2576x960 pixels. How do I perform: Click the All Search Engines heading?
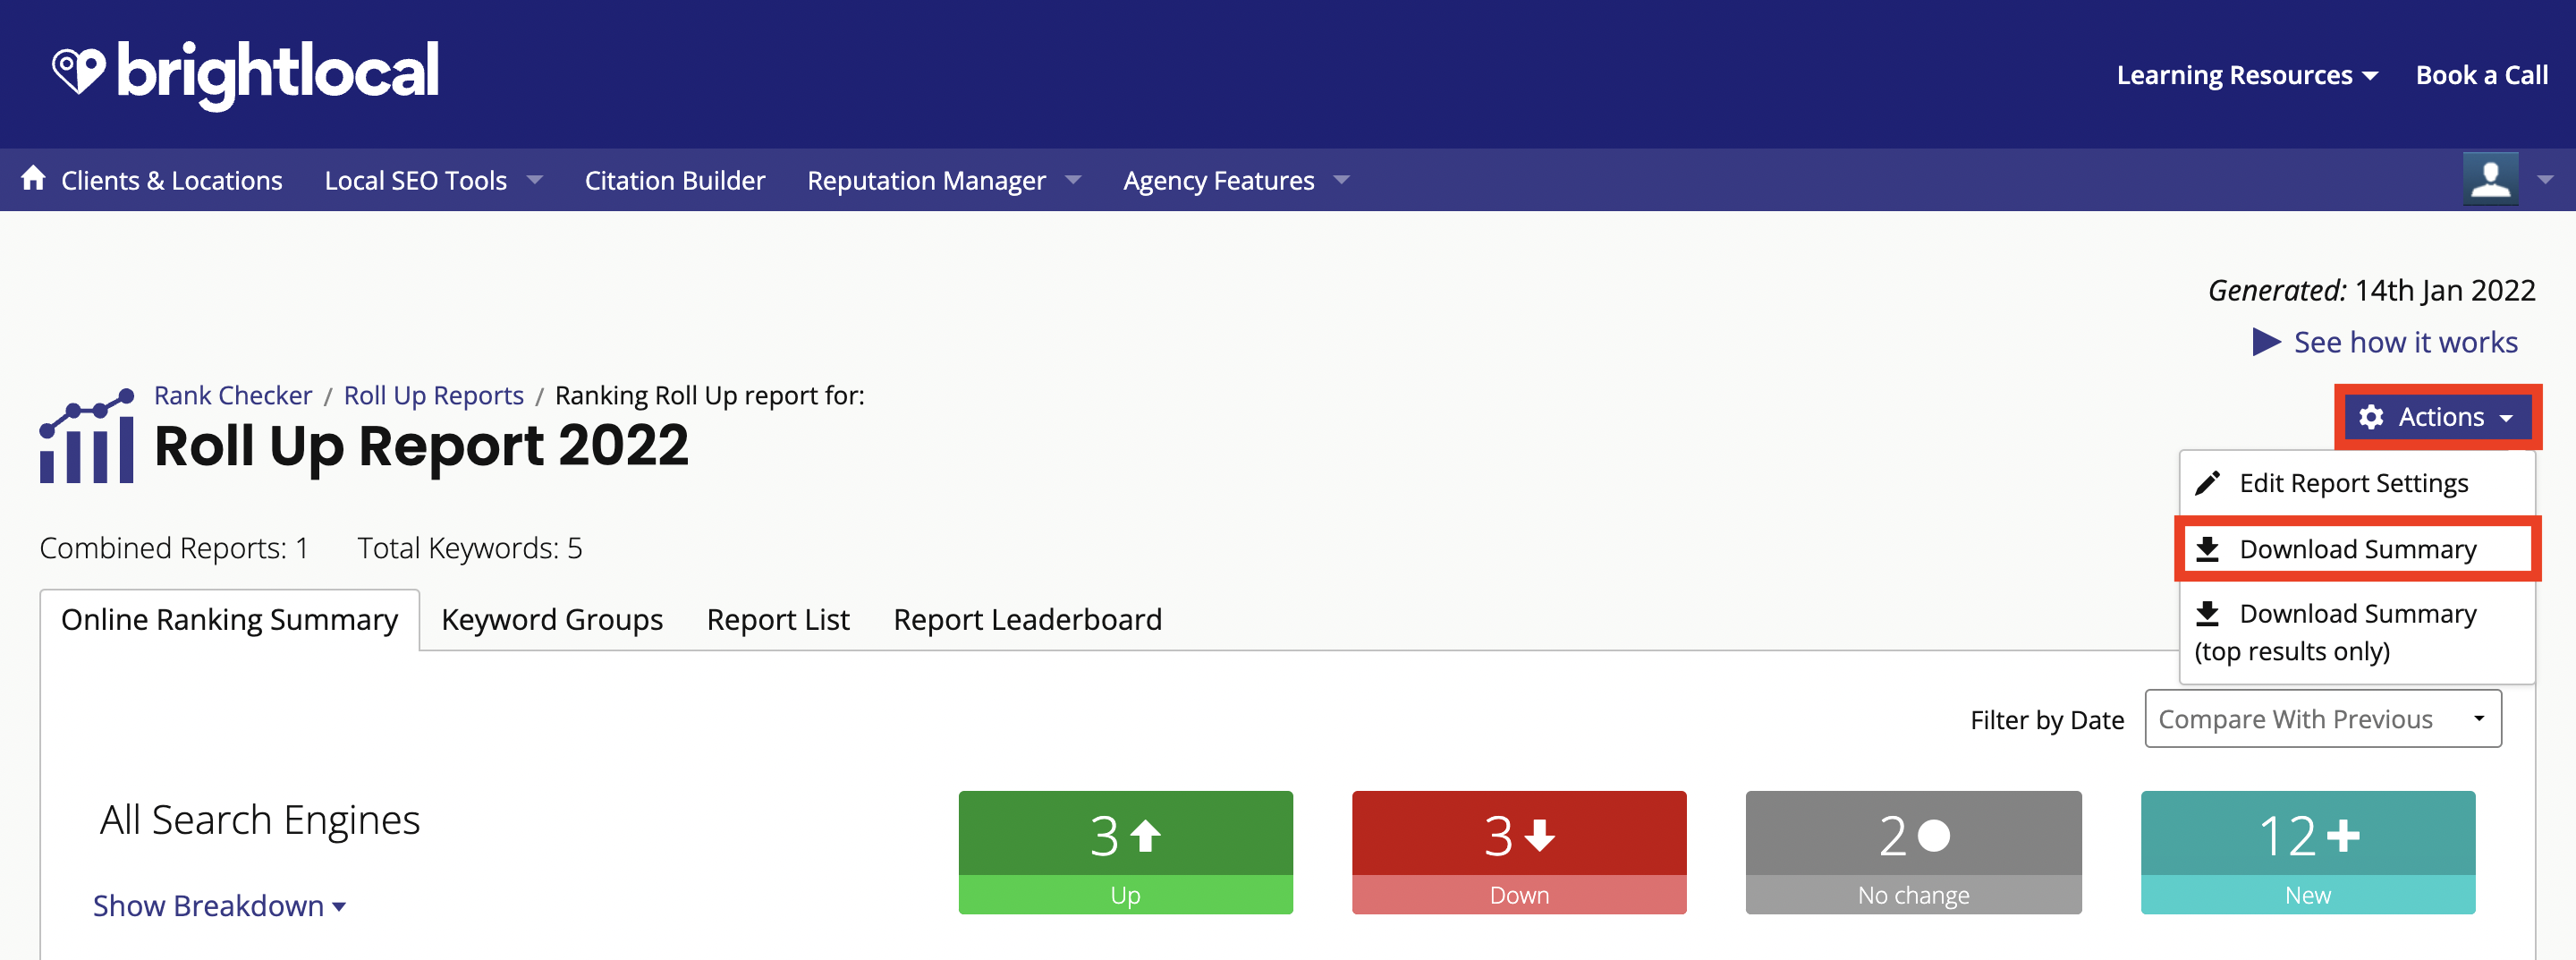click(x=260, y=820)
